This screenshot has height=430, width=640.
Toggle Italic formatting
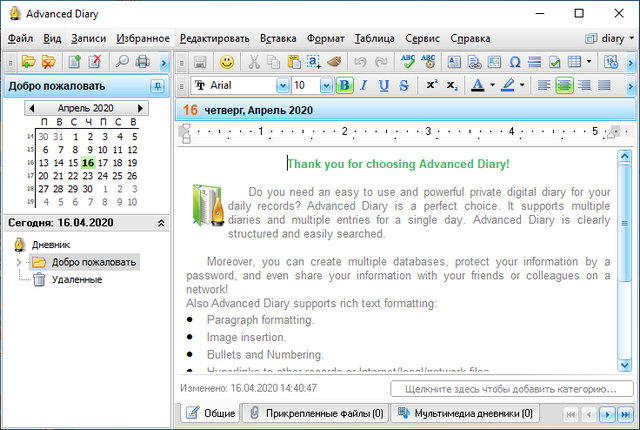[x=364, y=86]
